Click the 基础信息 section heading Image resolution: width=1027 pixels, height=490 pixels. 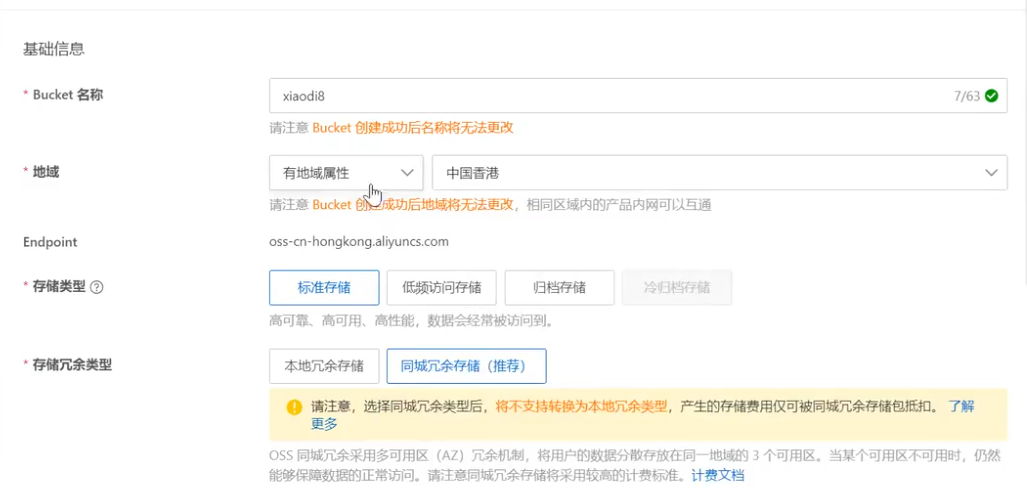coord(54,48)
